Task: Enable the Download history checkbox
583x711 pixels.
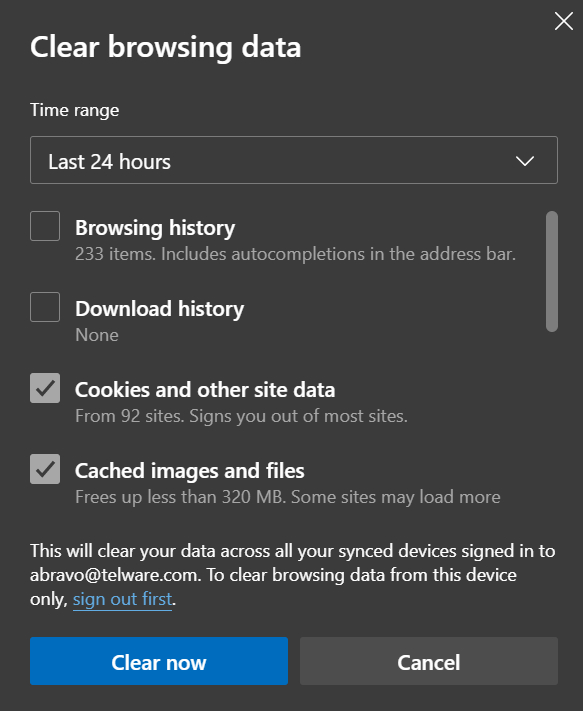Action: pyautogui.click(x=45, y=307)
